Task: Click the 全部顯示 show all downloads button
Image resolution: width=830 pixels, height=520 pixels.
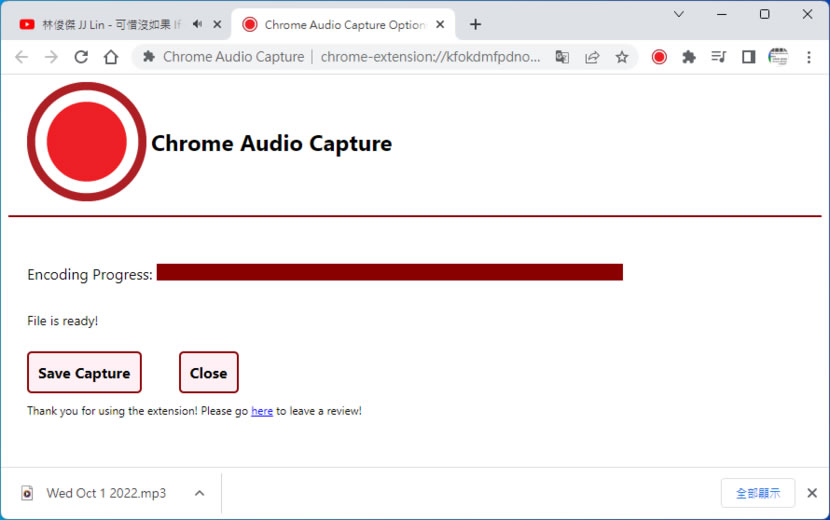Action: [758, 493]
